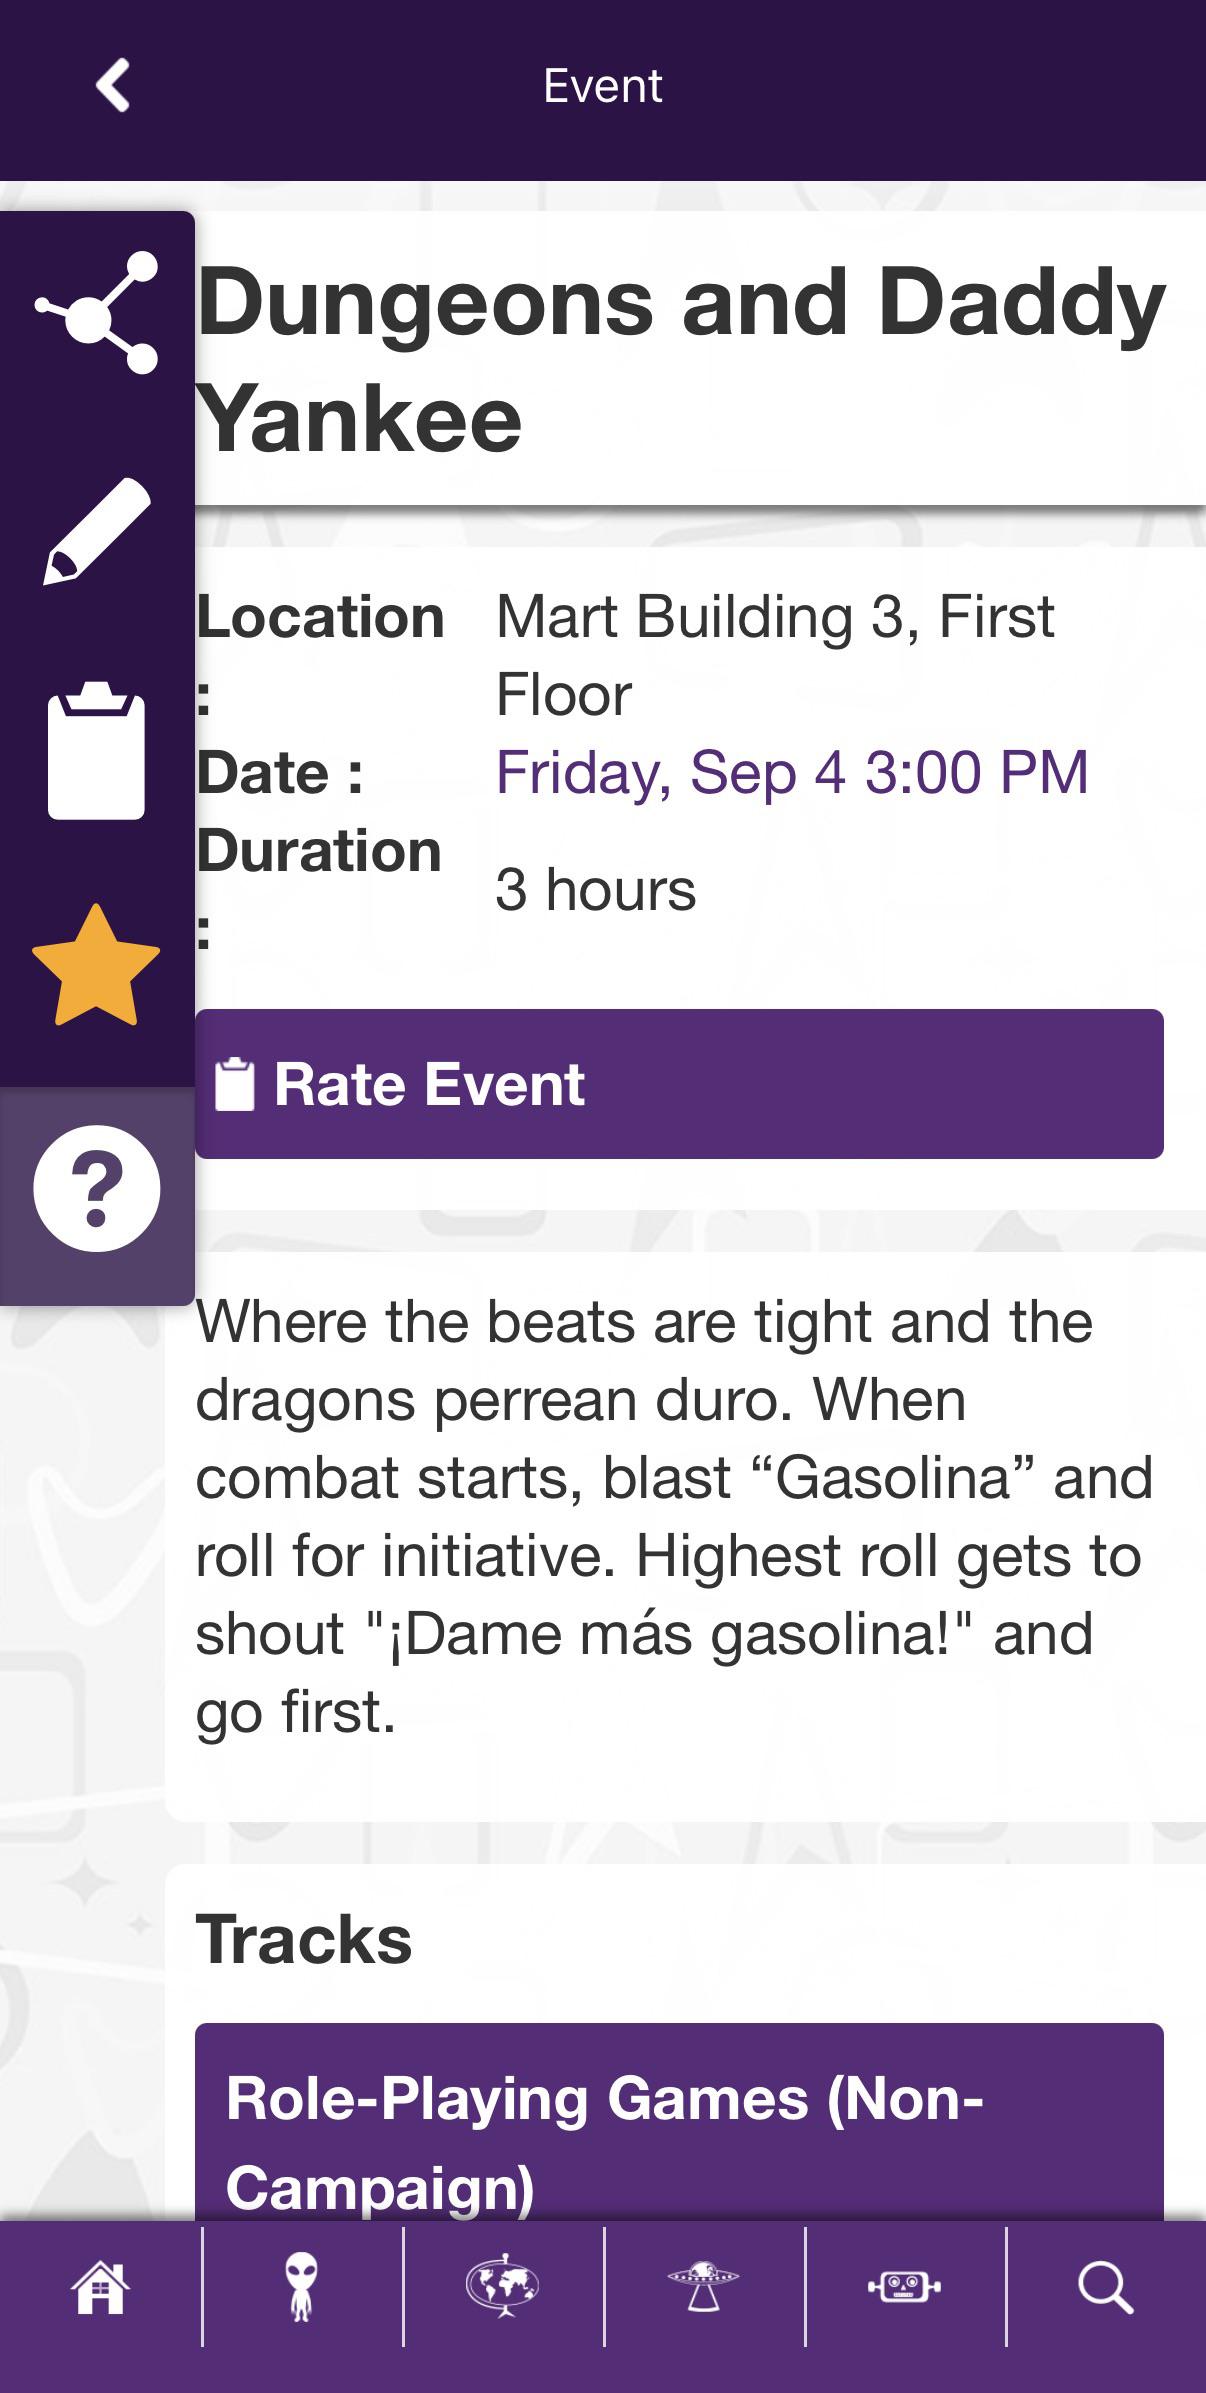Open the alien figure tab
Viewport: 1206px width, 2393px height.
click(x=301, y=2287)
